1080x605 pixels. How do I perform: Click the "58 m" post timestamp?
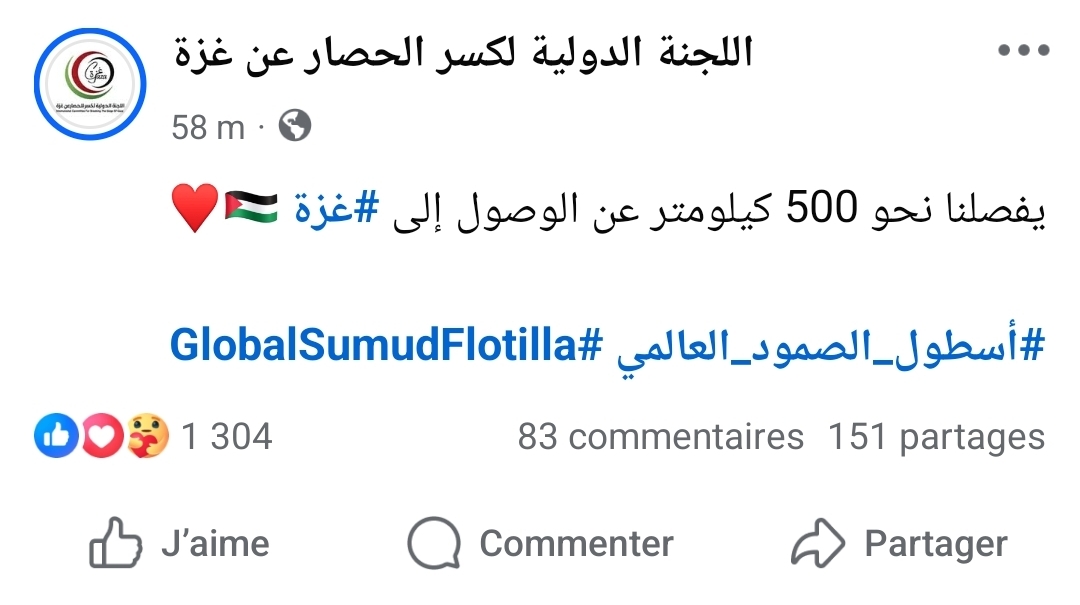[x=208, y=127]
